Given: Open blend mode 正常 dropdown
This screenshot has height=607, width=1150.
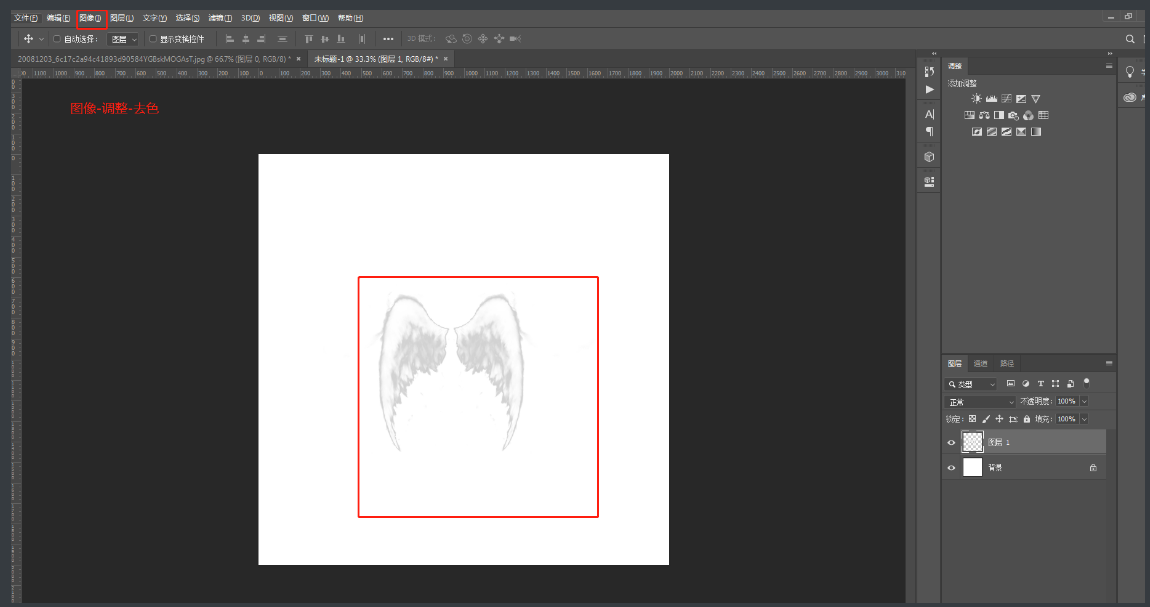Looking at the screenshot, I should pyautogui.click(x=981, y=402).
